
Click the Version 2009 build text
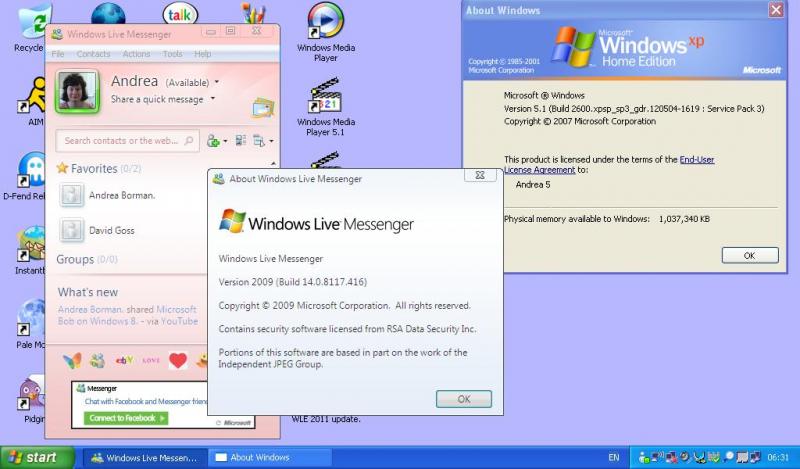[x=293, y=282]
